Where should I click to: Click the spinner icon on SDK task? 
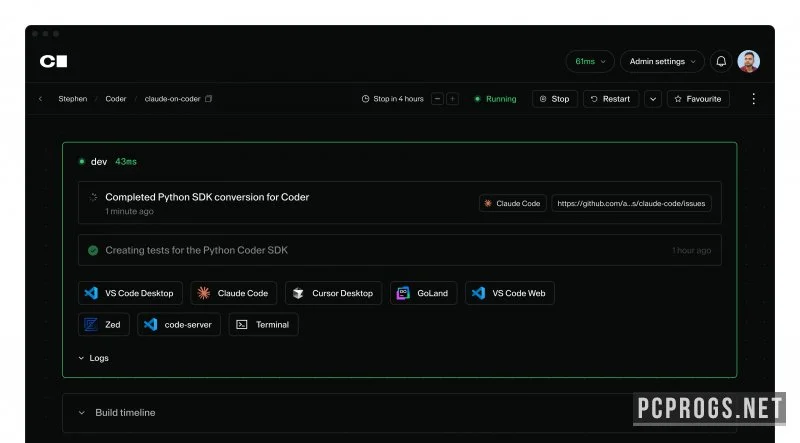pos(93,197)
